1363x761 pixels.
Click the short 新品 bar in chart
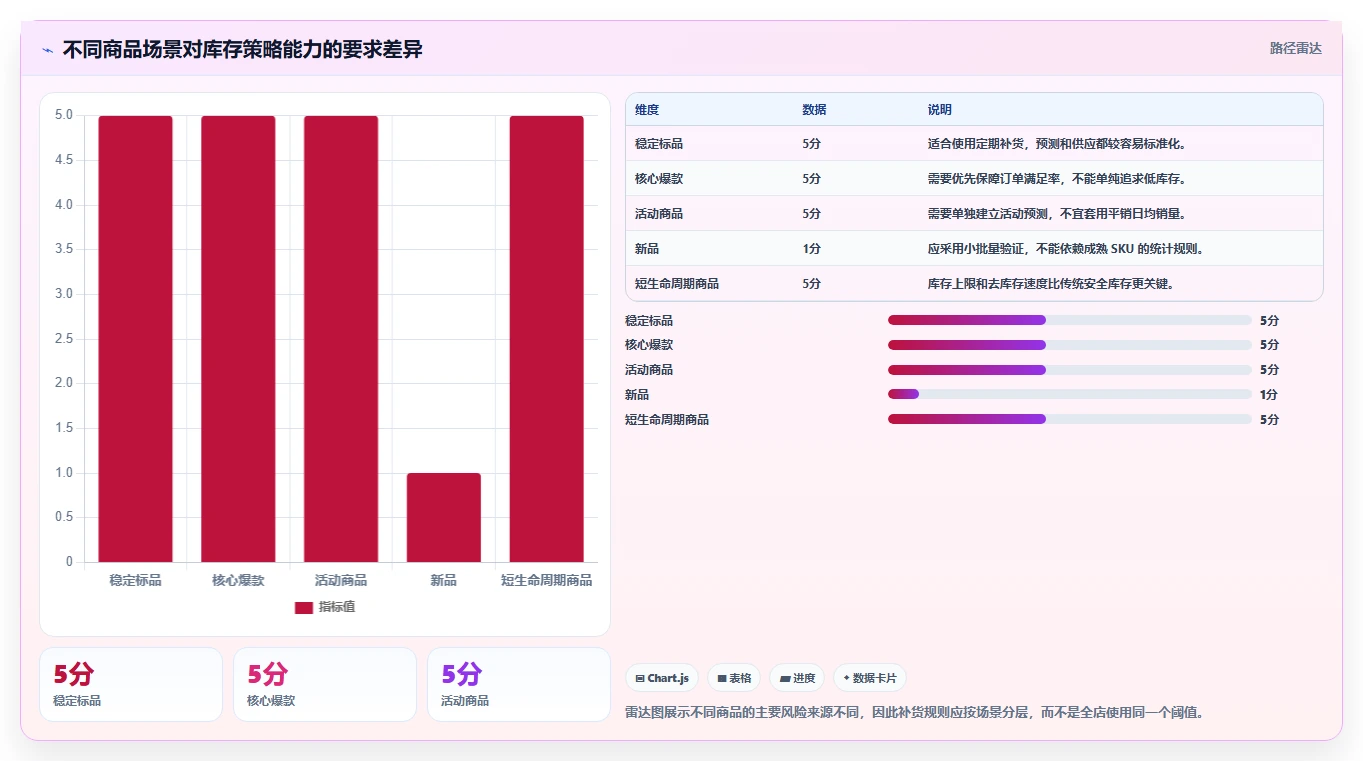443,517
